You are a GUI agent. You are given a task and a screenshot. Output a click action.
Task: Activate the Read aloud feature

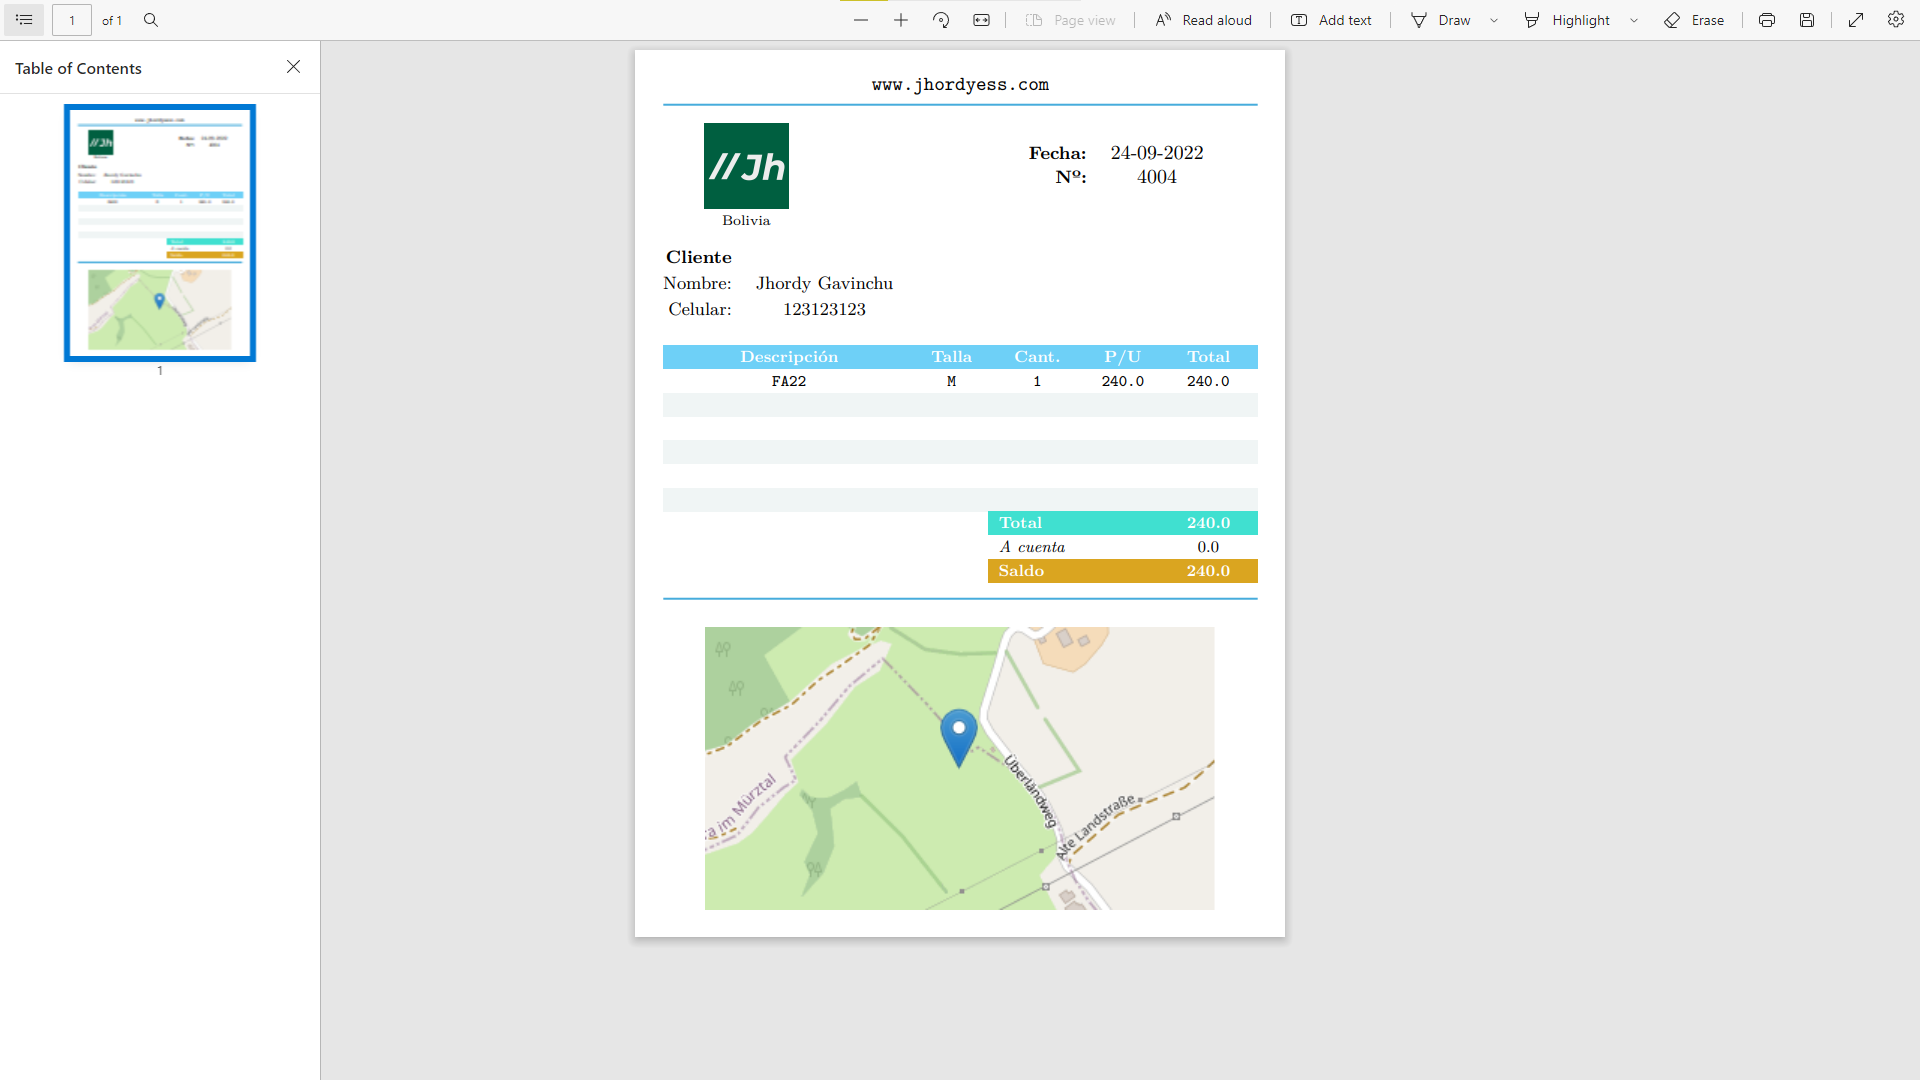pos(1203,20)
